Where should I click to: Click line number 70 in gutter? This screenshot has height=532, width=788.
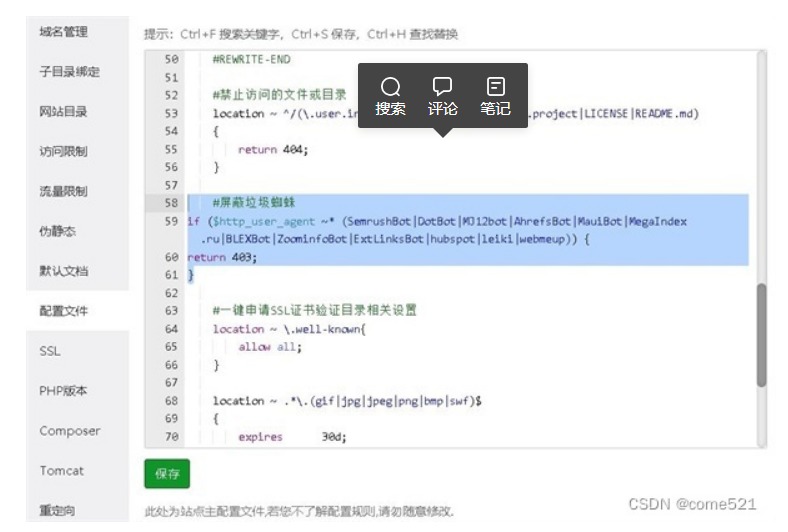[171, 437]
